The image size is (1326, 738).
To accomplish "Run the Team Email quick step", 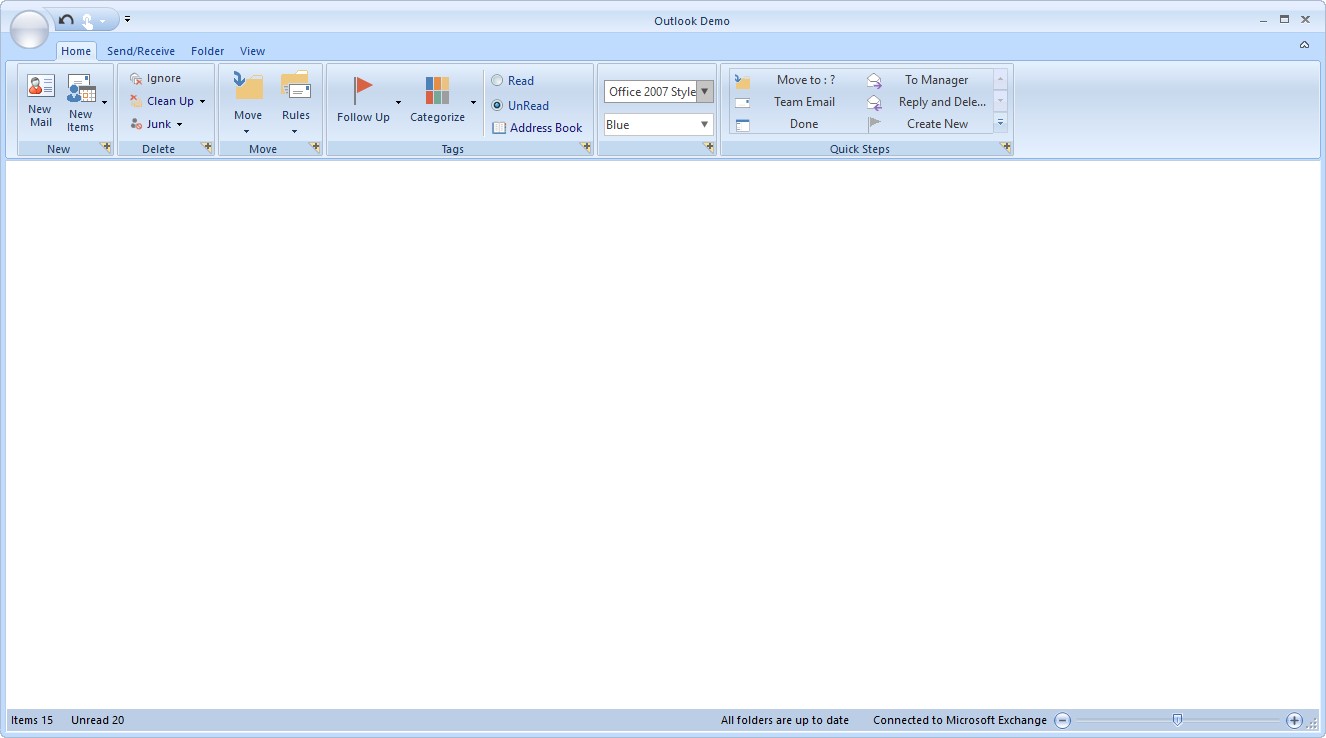I will [x=797, y=102].
